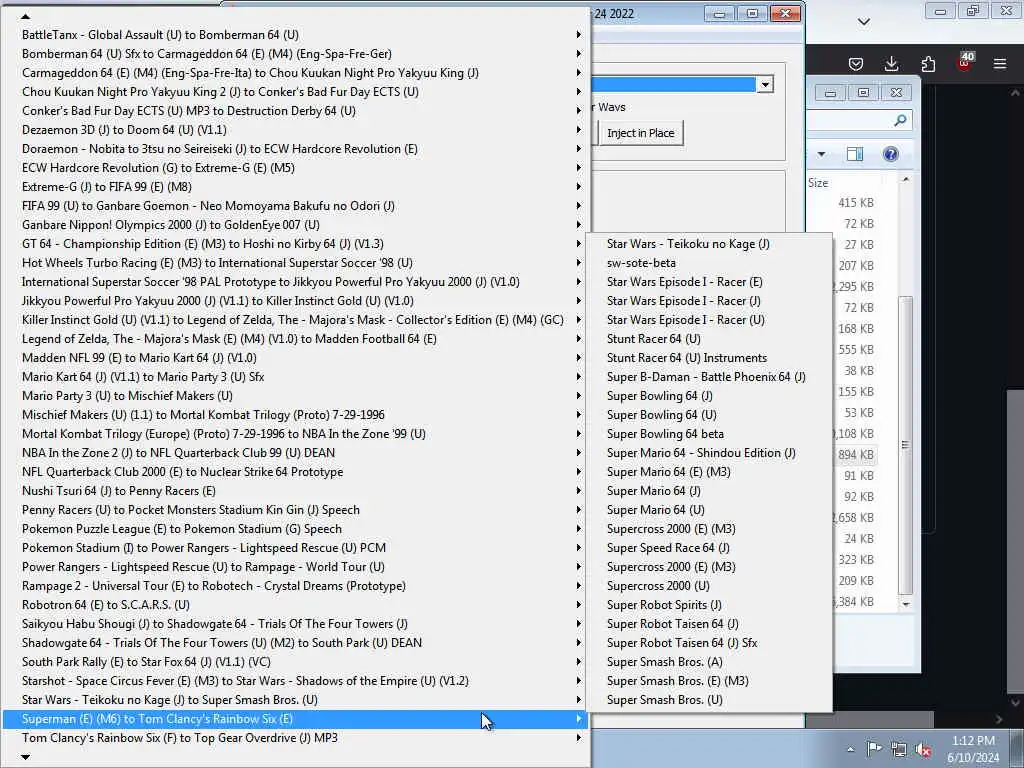Click the Explorer search magnifier icon
Viewport: 1024px width, 768px height.
pyautogui.click(x=900, y=120)
